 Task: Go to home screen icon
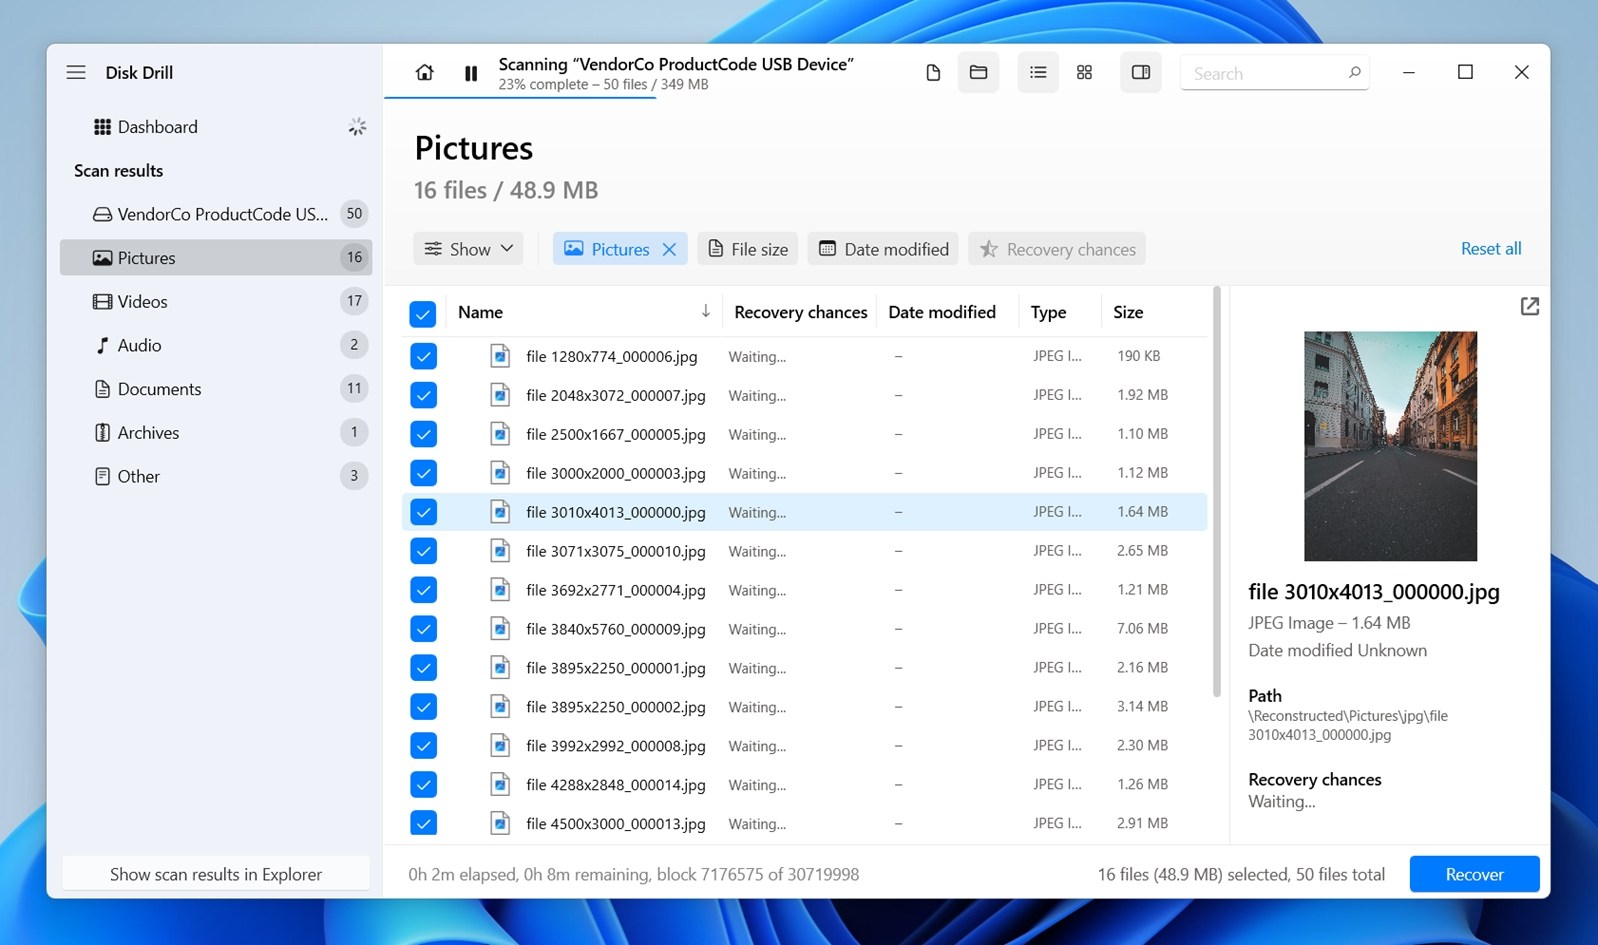[x=425, y=73]
